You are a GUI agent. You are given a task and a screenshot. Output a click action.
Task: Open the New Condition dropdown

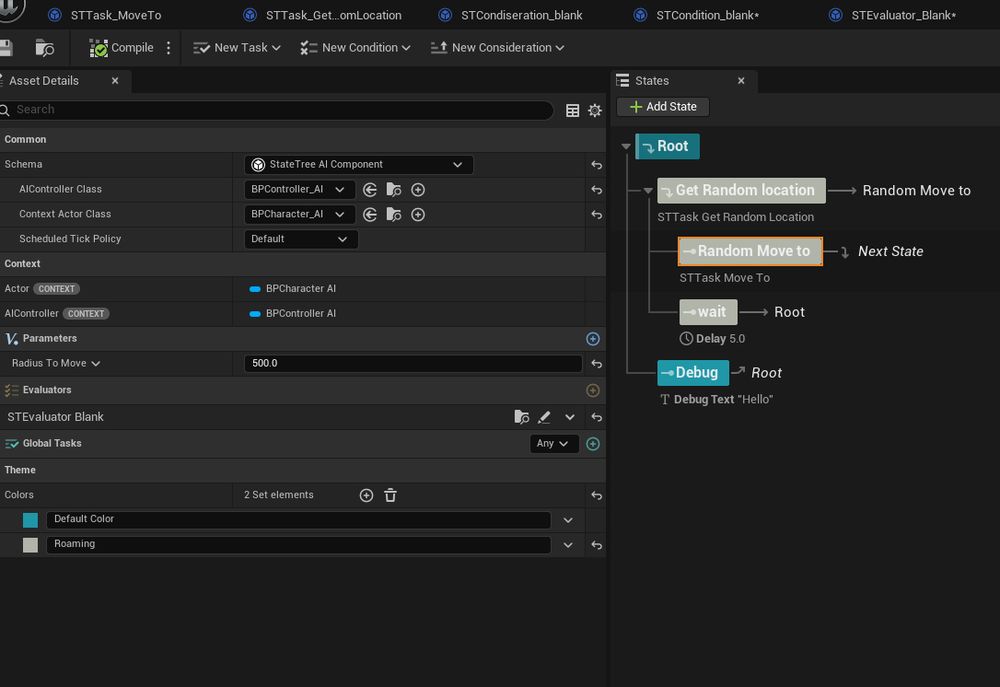click(x=355, y=48)
